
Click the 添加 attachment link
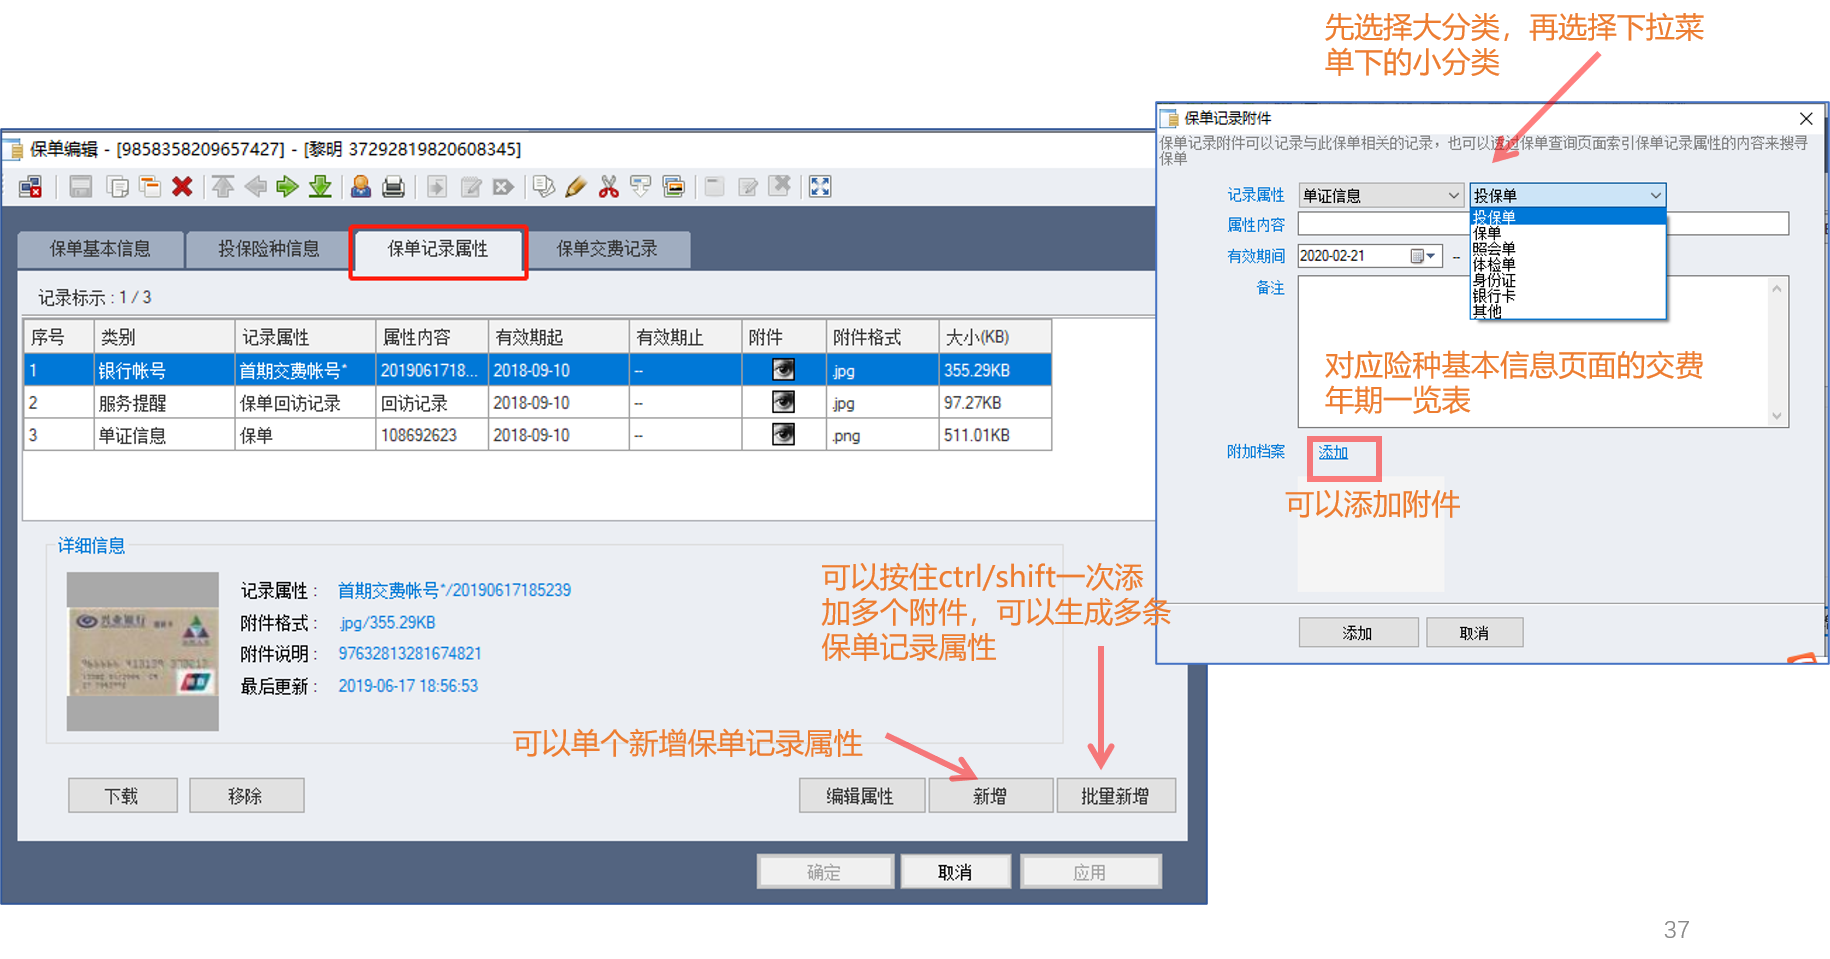(1333, 453)
